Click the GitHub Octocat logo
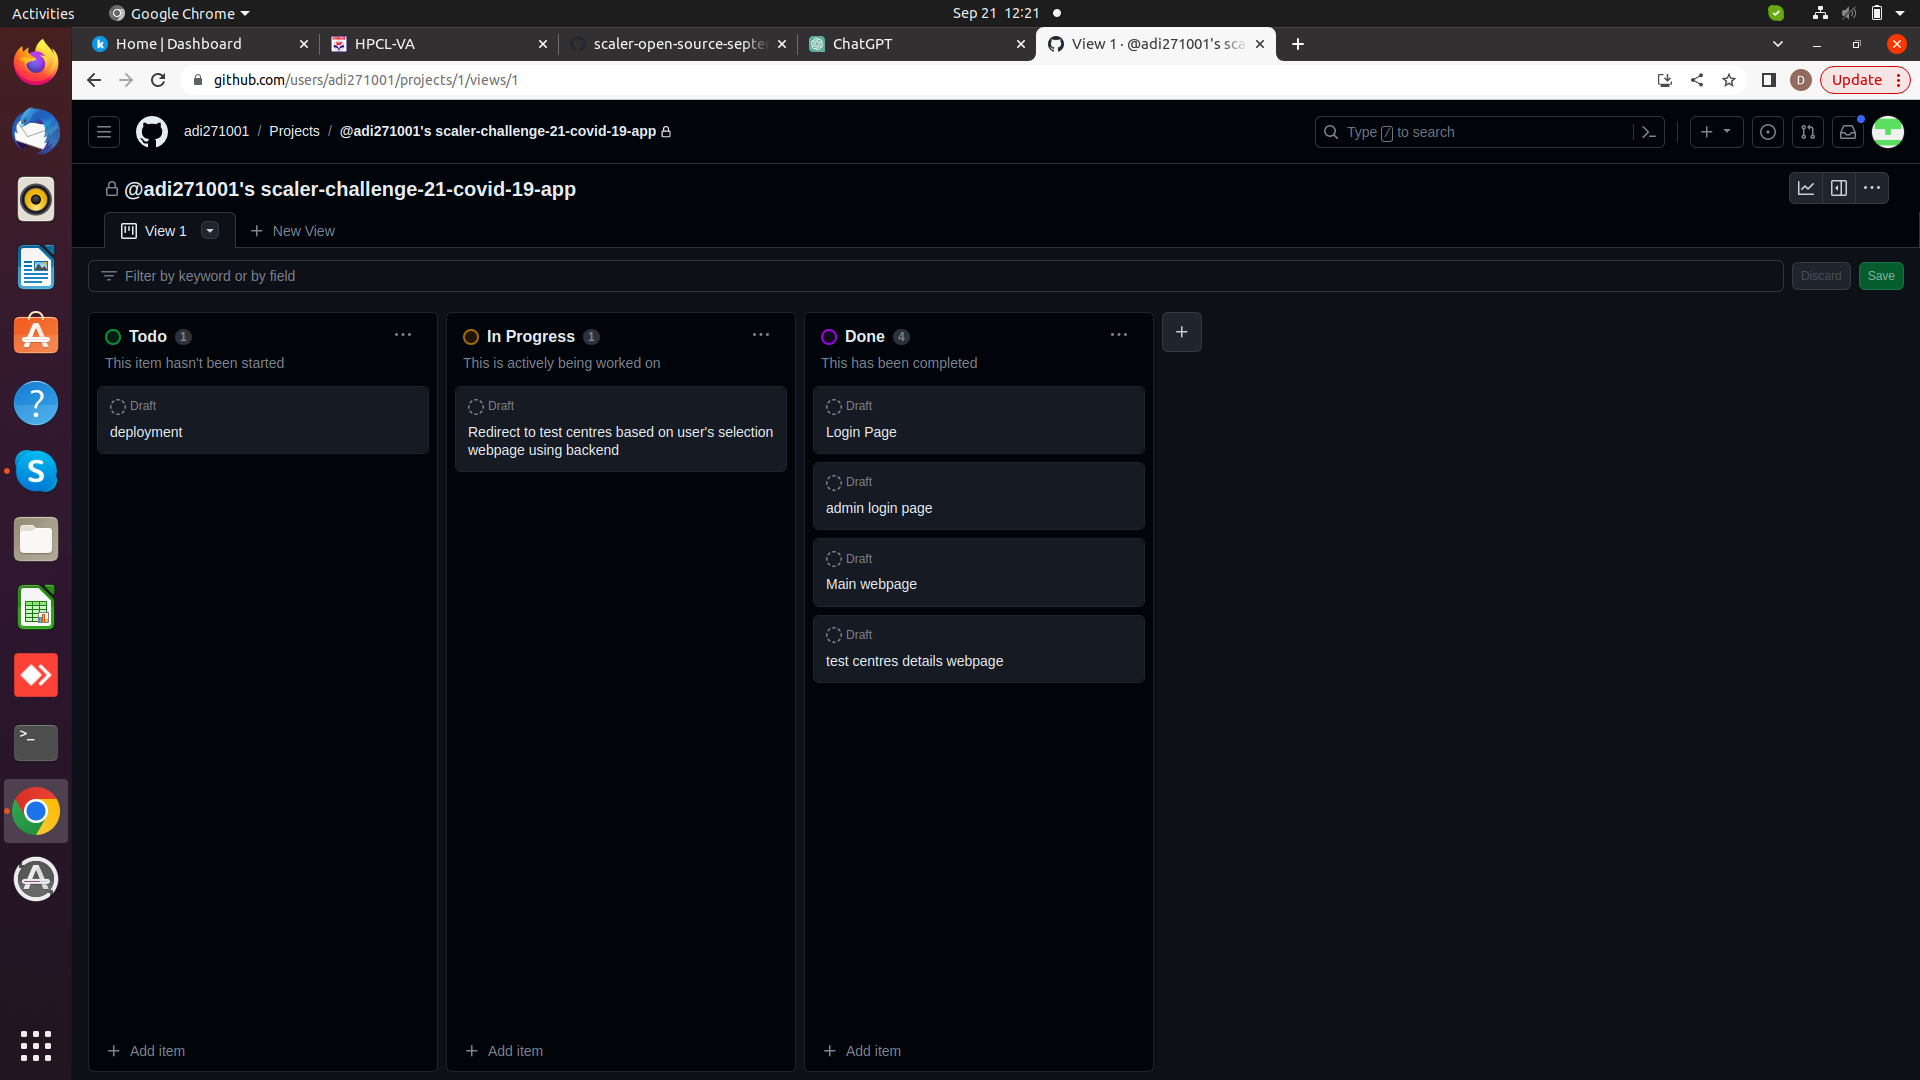Image resolution: width=1920 pixels, height=1080 pixels. point(152,132)
